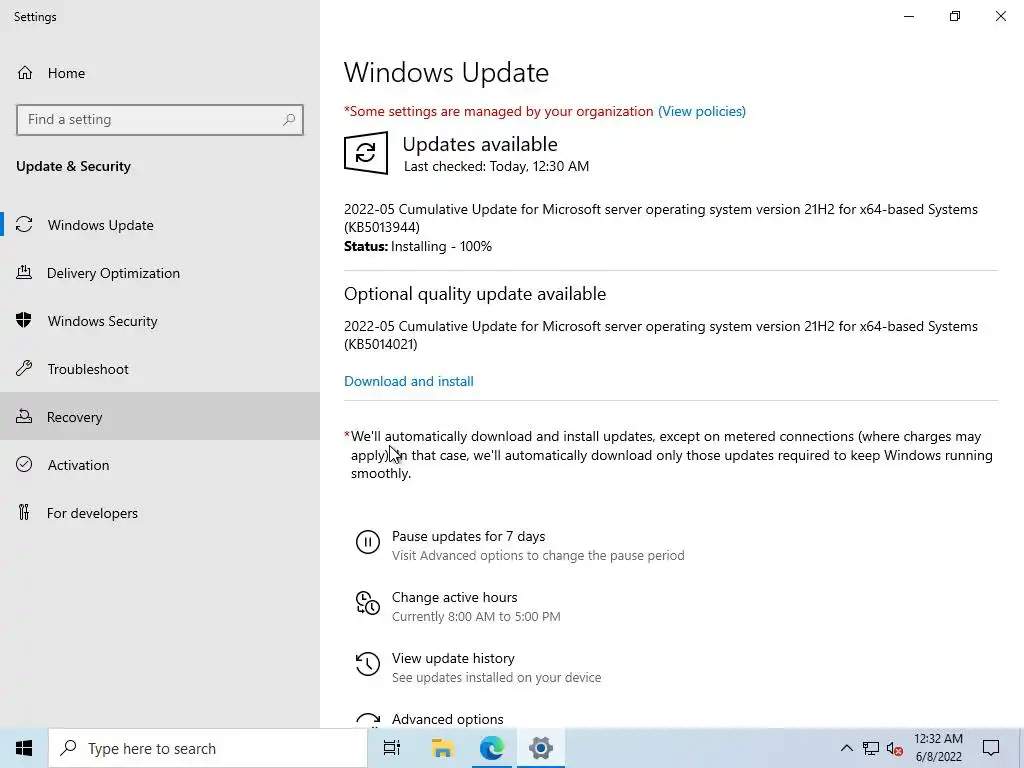Click Pause updates for 7 days
The width and height of the screenshot is (1024, 768).
click(468, 536)
